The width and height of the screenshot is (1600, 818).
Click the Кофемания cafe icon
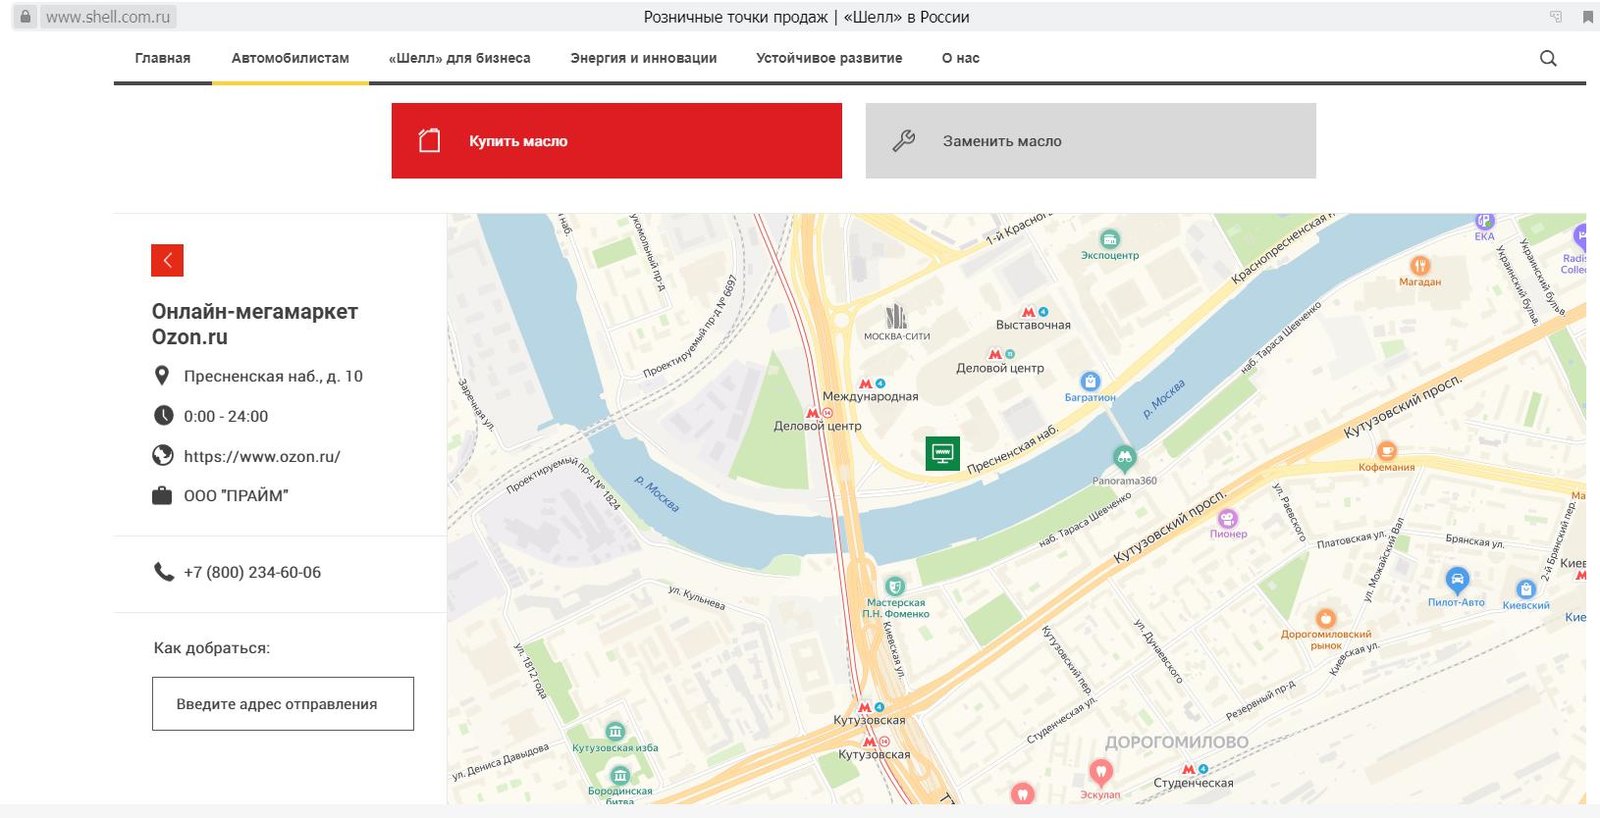point(1387,451)
